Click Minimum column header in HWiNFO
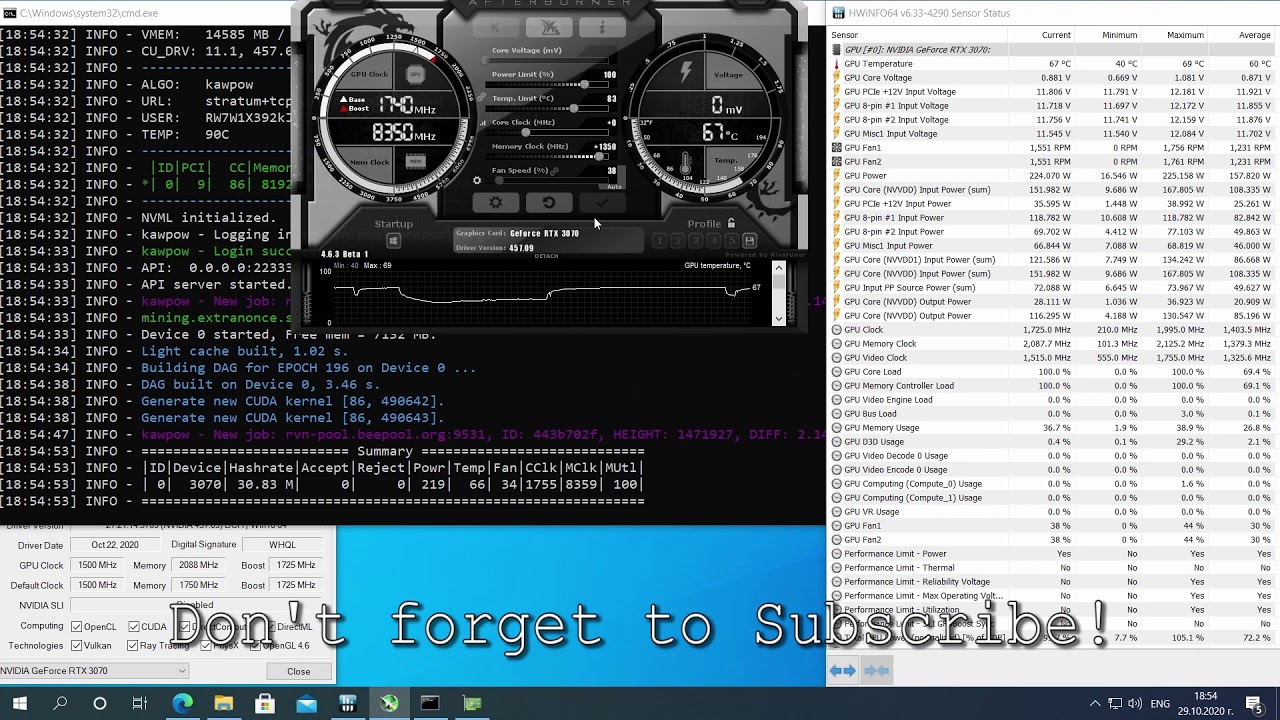 tap(1108, 35)
